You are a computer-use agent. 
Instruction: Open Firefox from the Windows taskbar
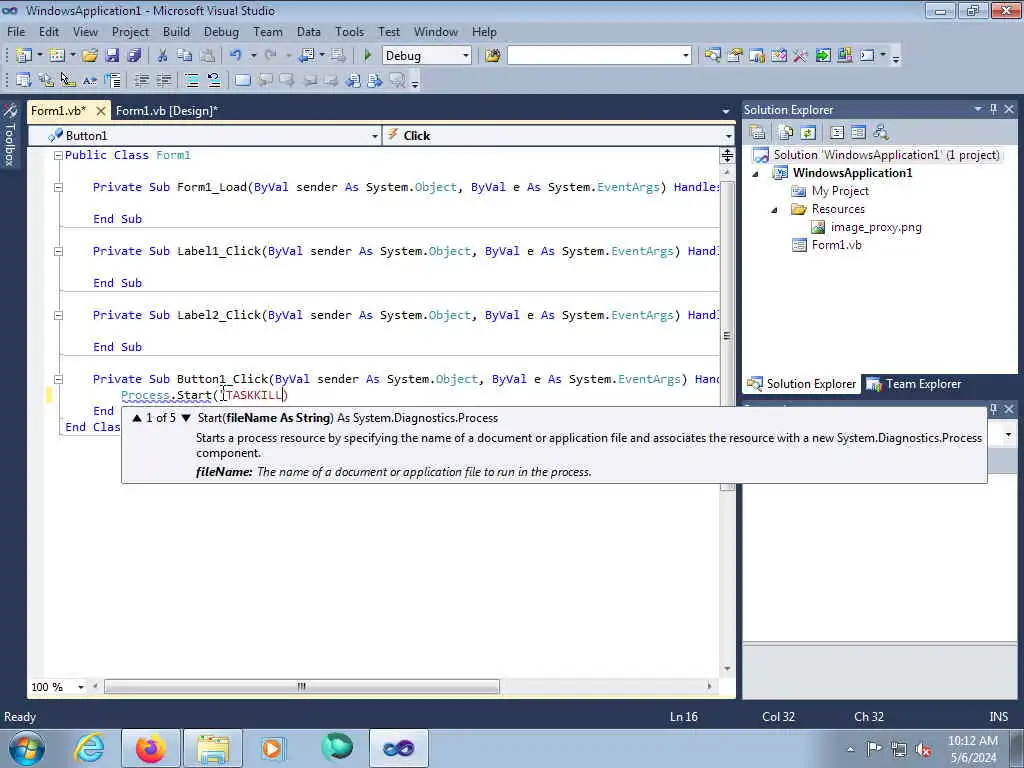coord(151,748)
